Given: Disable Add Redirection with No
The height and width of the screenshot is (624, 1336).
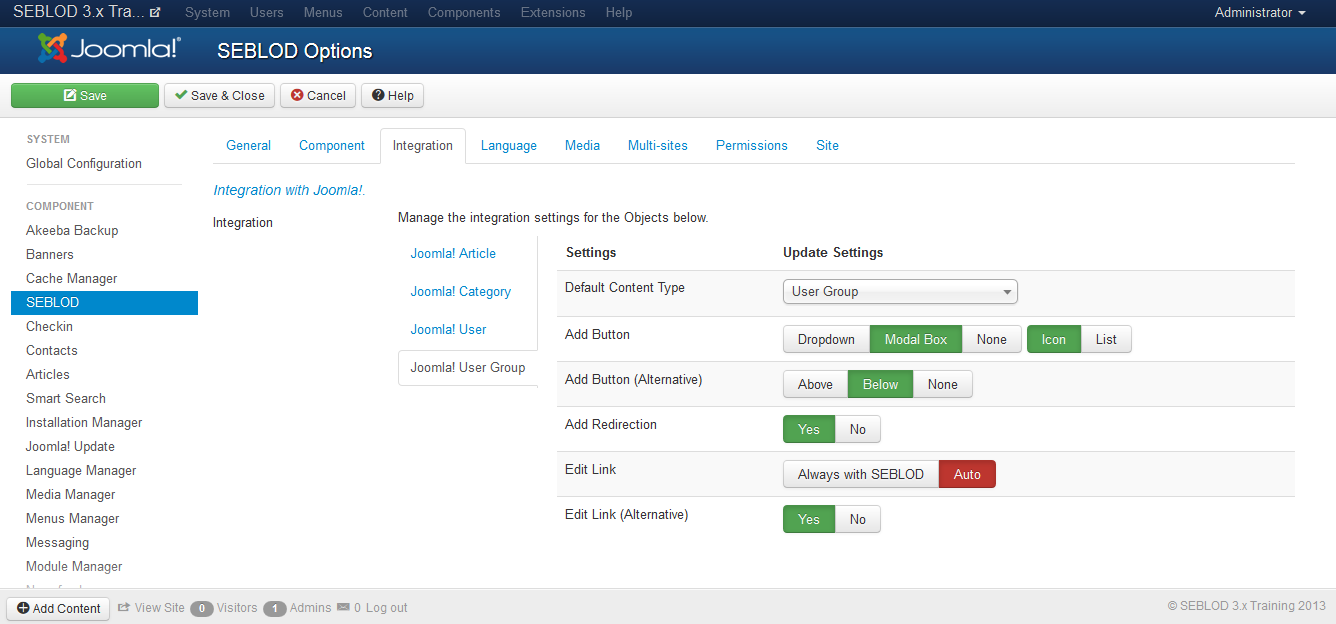Looking at the screenshot, I should [x=858, y=429].
